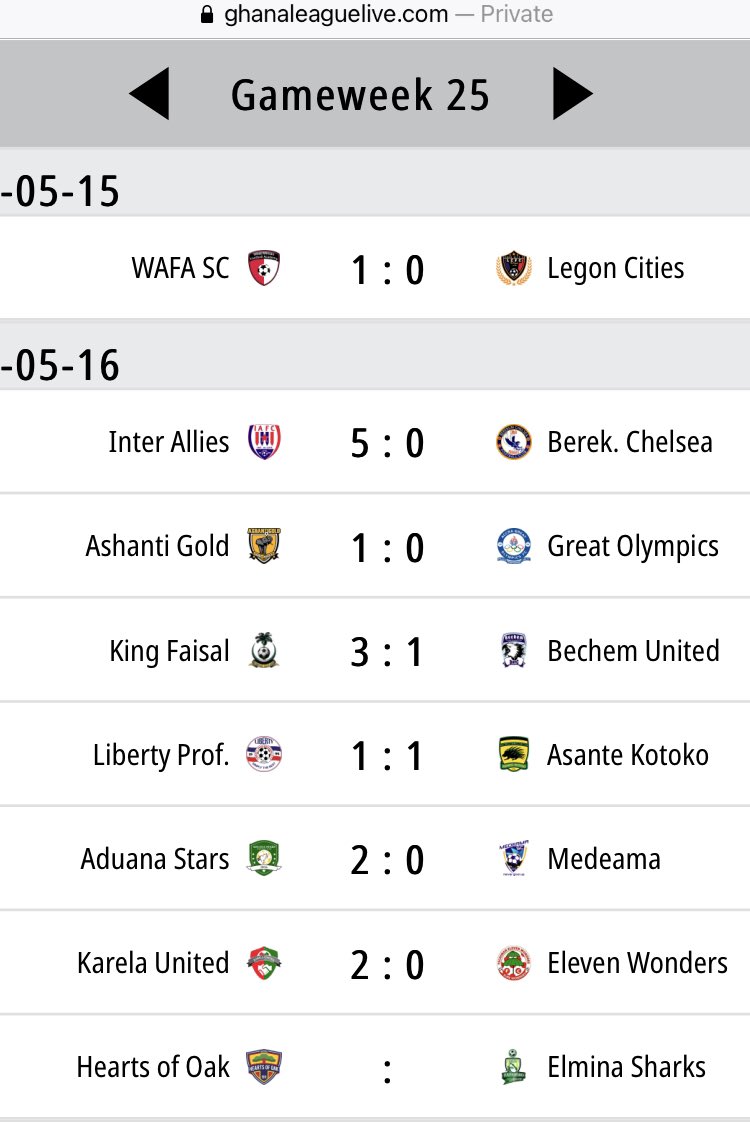Viewport: 750px width, 1122px height.
Task: Open Karela United team name link
Action: [153, 963]
